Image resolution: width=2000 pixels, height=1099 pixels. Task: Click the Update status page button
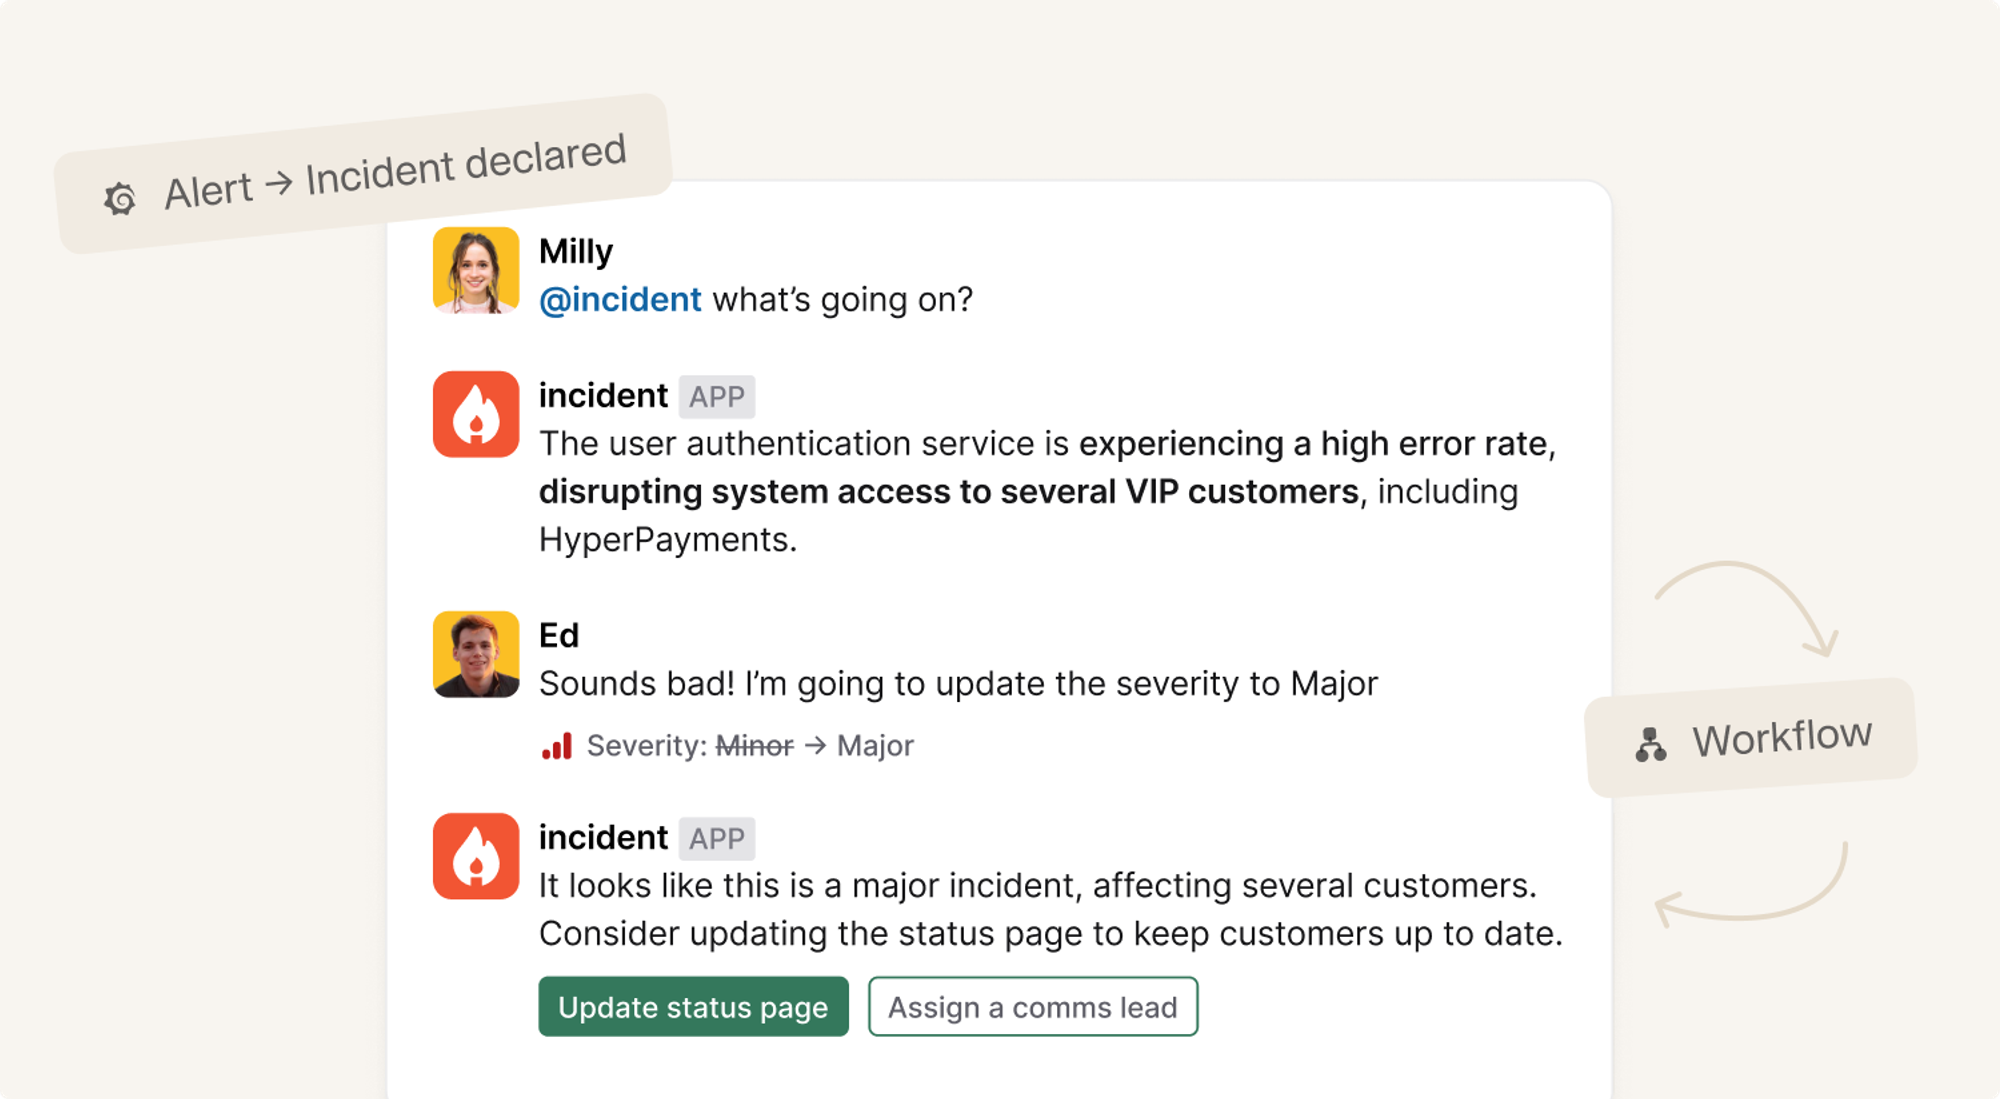click(693, 1007)
